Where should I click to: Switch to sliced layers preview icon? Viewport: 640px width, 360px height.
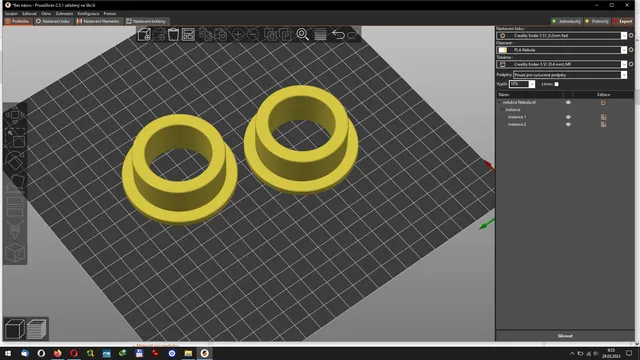37,329
